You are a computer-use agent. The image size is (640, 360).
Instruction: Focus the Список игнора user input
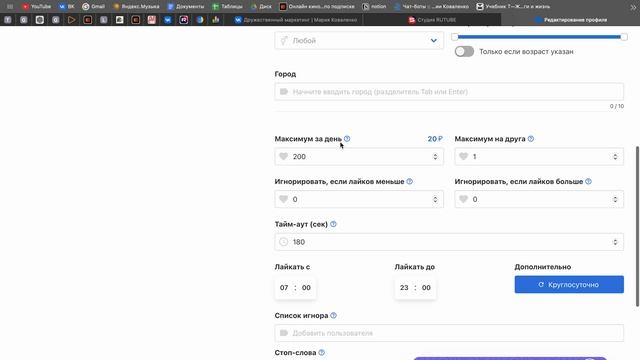coord(449,333)
